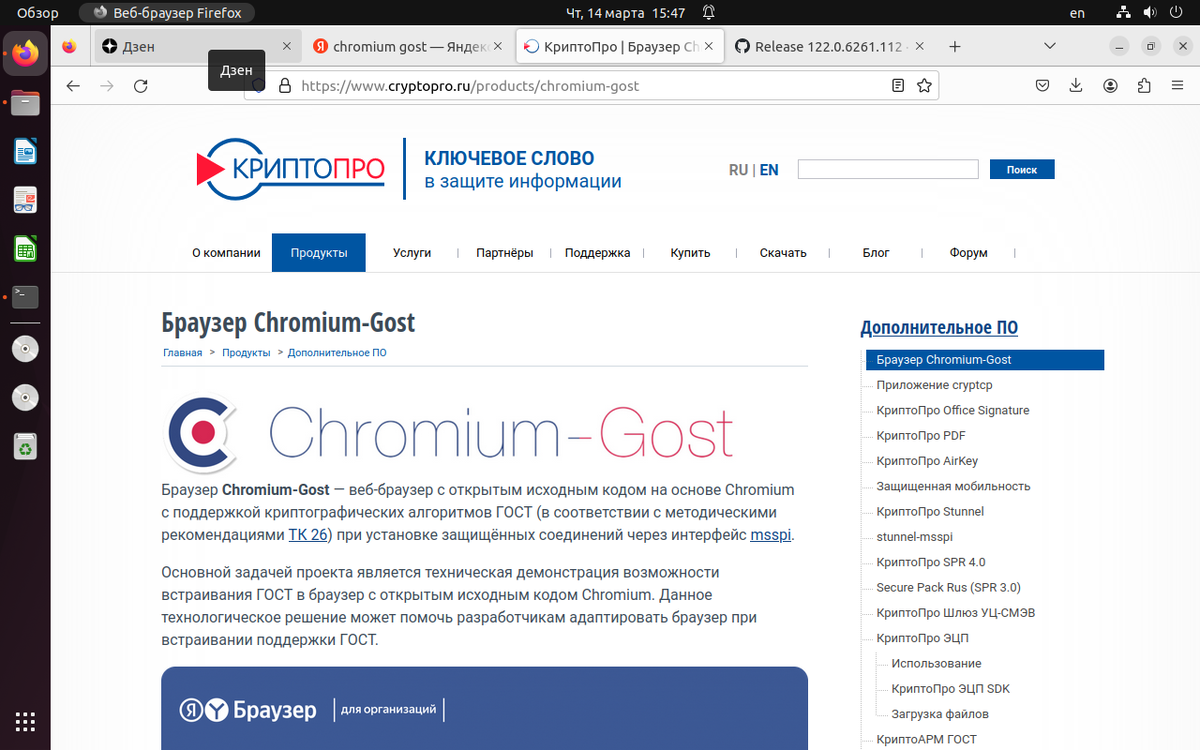The image size is (1200, 750).
Task: Open the Firefox account icon
Action: click(1110, 86)
